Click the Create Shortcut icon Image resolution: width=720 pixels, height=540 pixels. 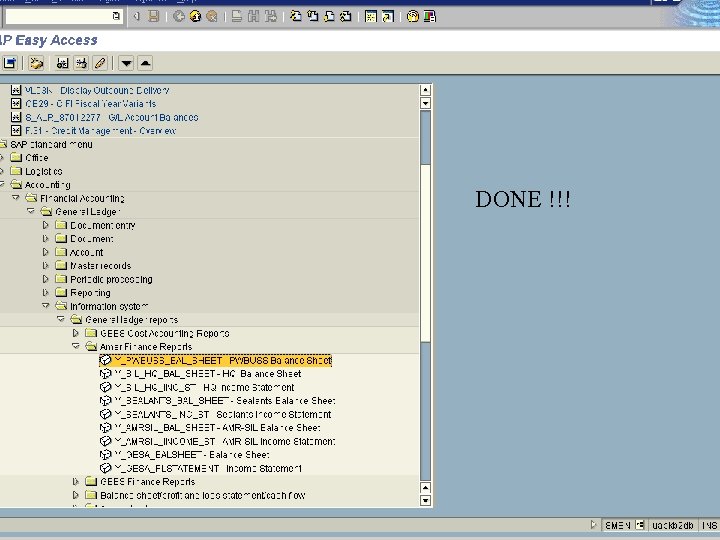tap(388, 17)
